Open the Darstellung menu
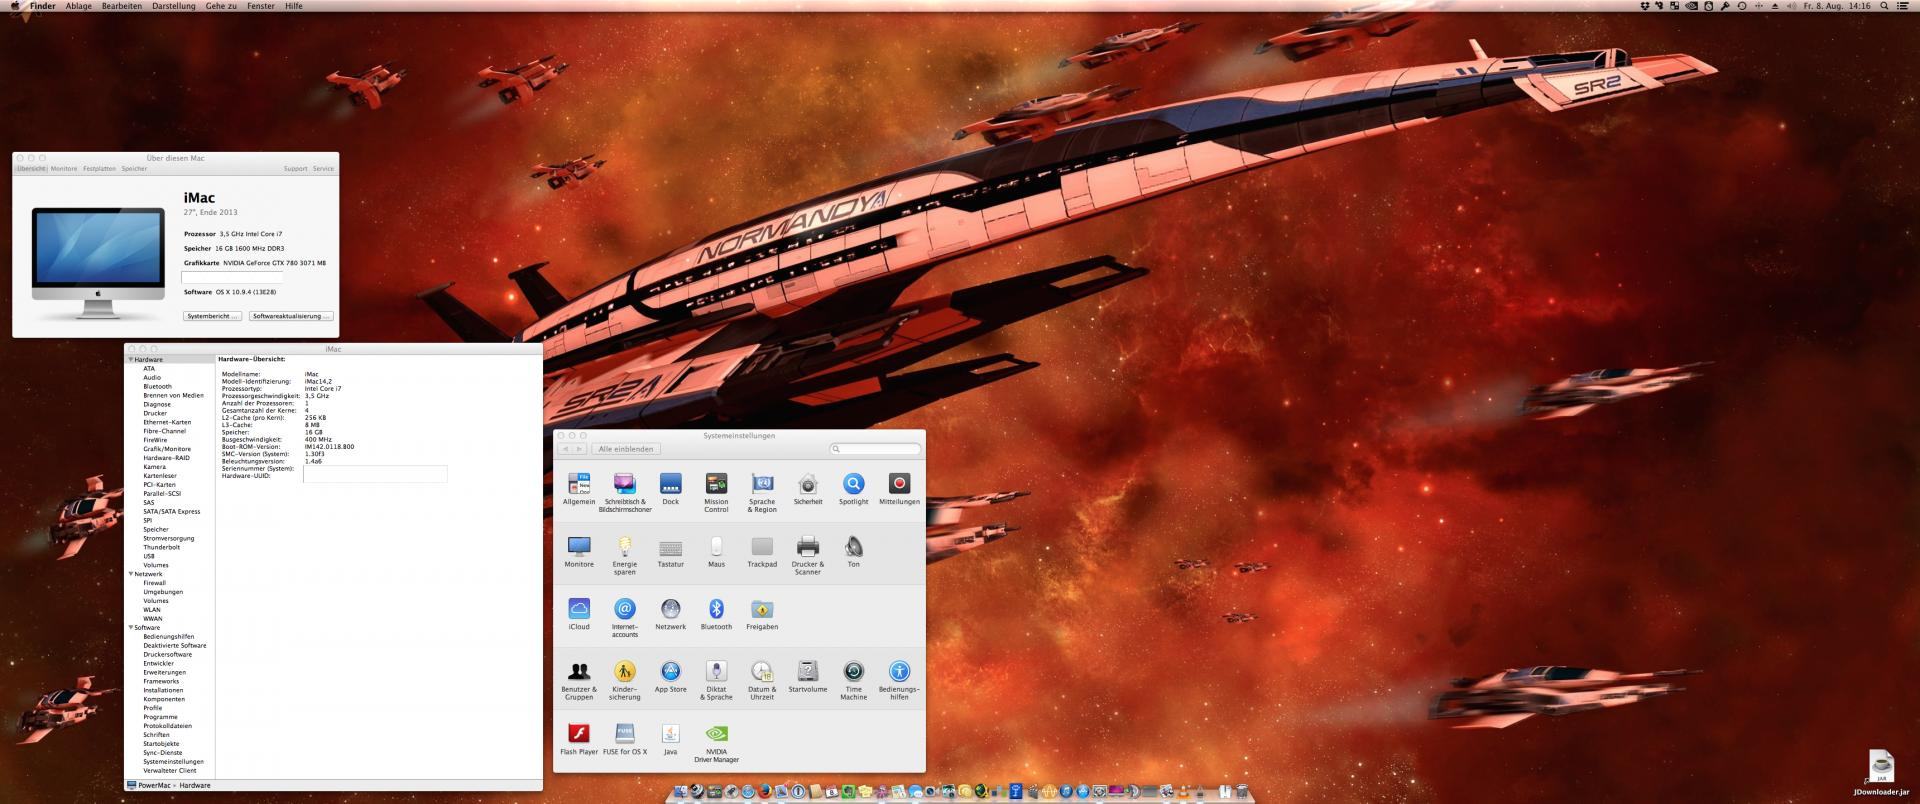1920x804 pixels. point(174,6)
